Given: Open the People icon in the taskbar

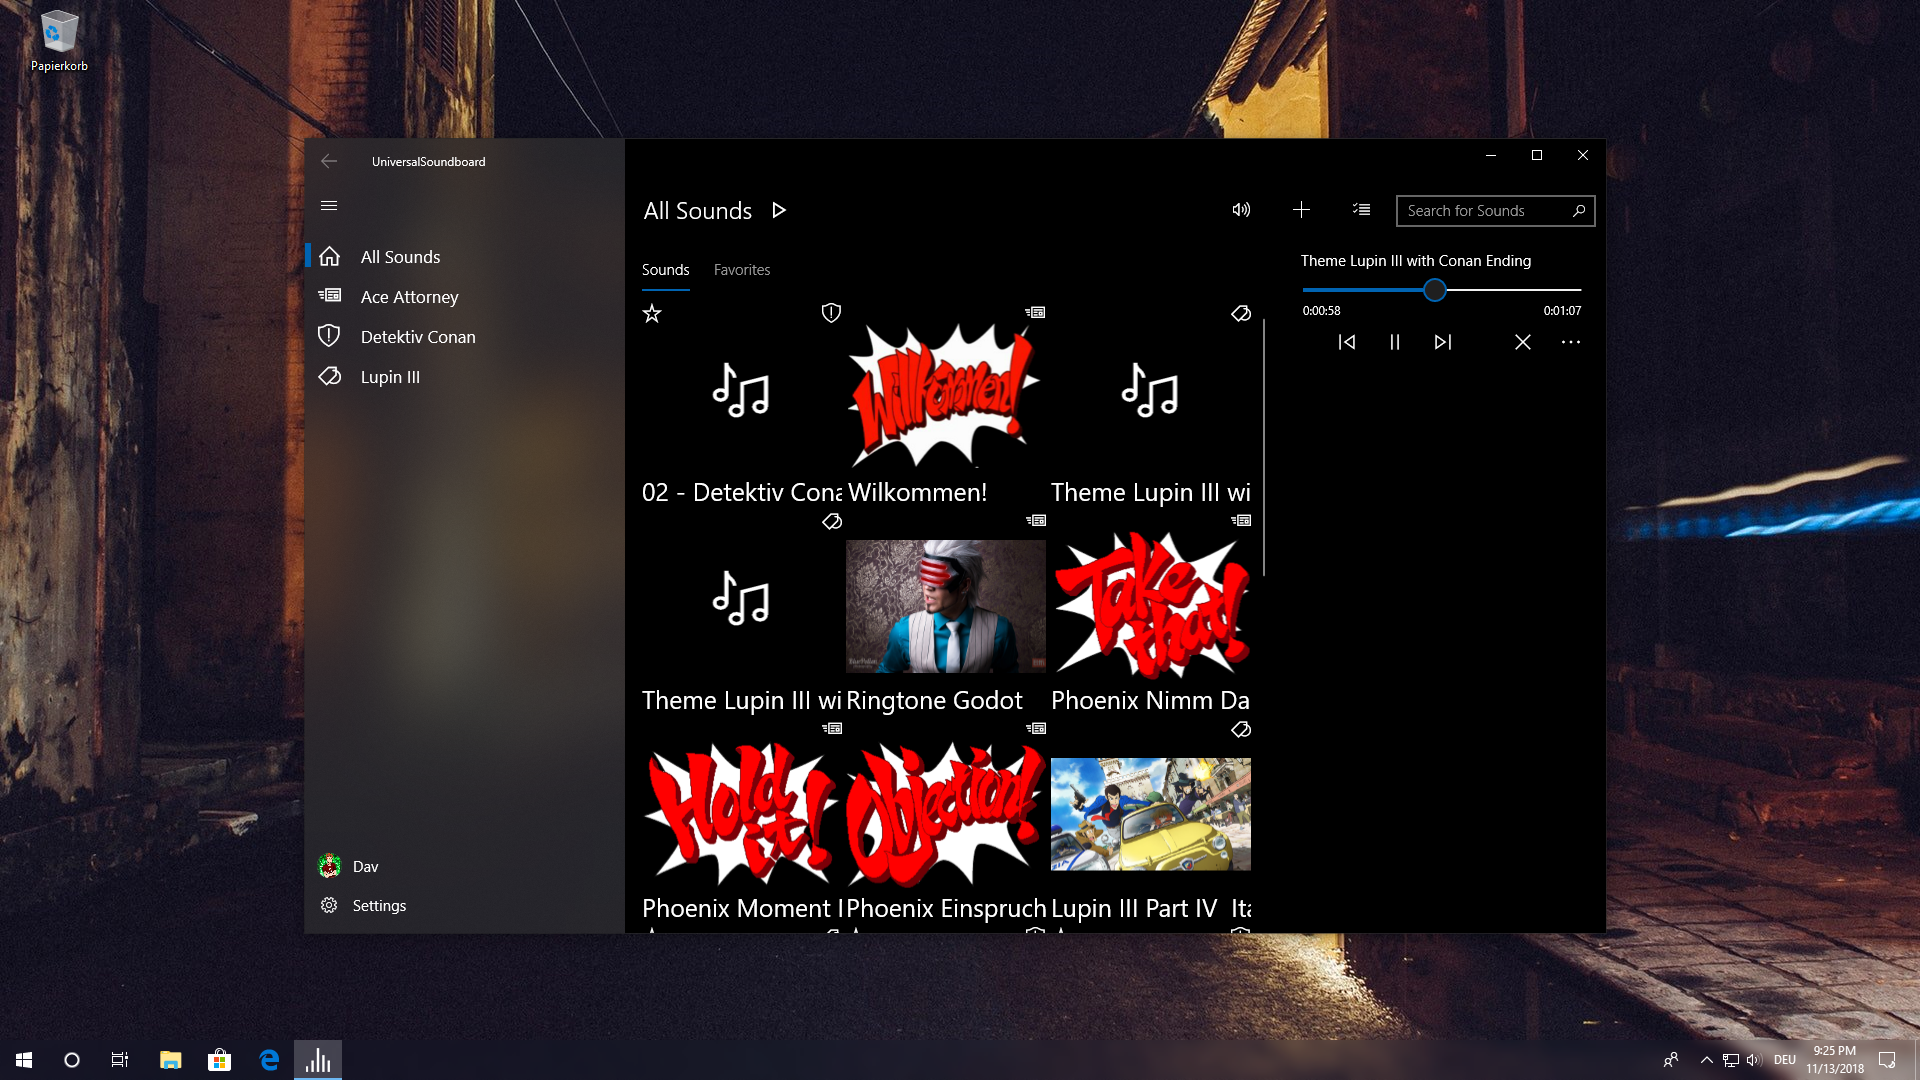Looking at the screenshot, I should point(1670,1060).
